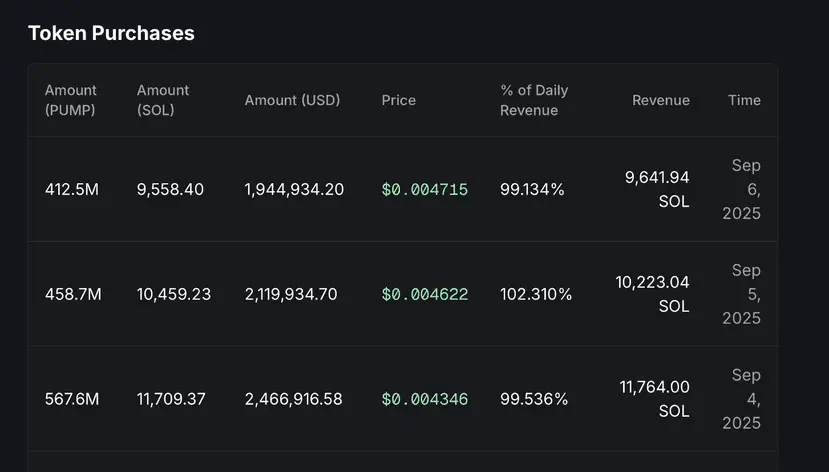This screenshot has width=829, height=472.
Task: Click the Amount (USD) column header
Action: (292, 100)
